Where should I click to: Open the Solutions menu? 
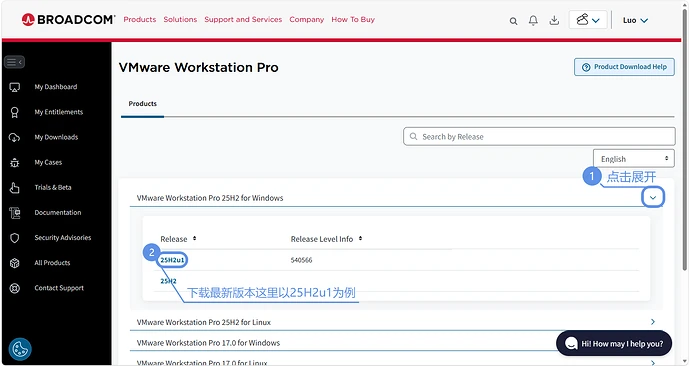pos(180,19)
